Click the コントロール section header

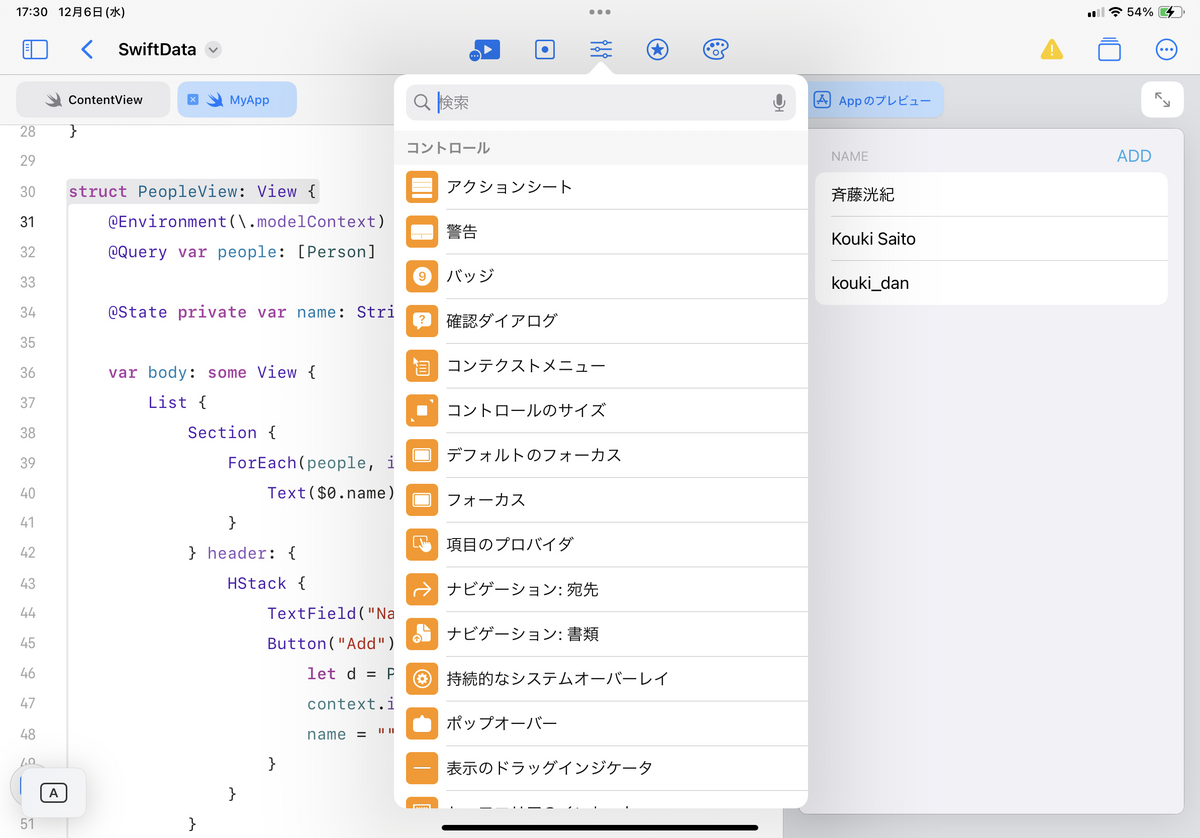448,148
